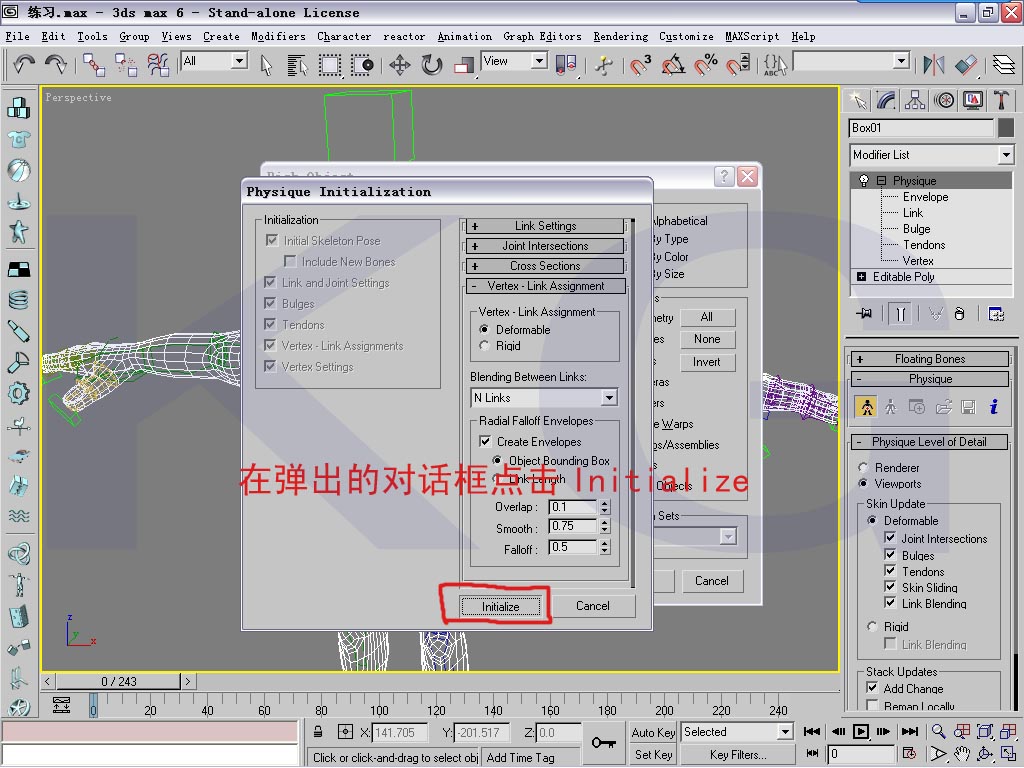Select the Select and Link tool

click(94, 65)
